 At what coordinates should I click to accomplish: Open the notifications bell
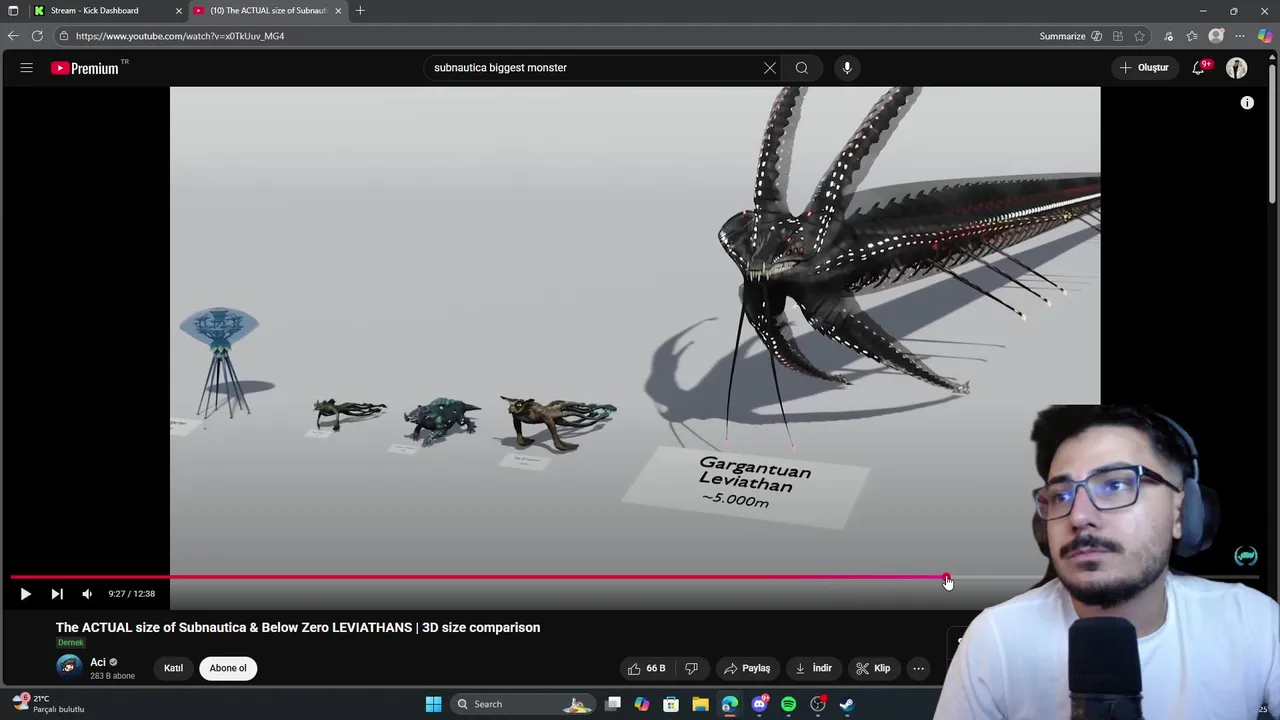point(1199,68)
